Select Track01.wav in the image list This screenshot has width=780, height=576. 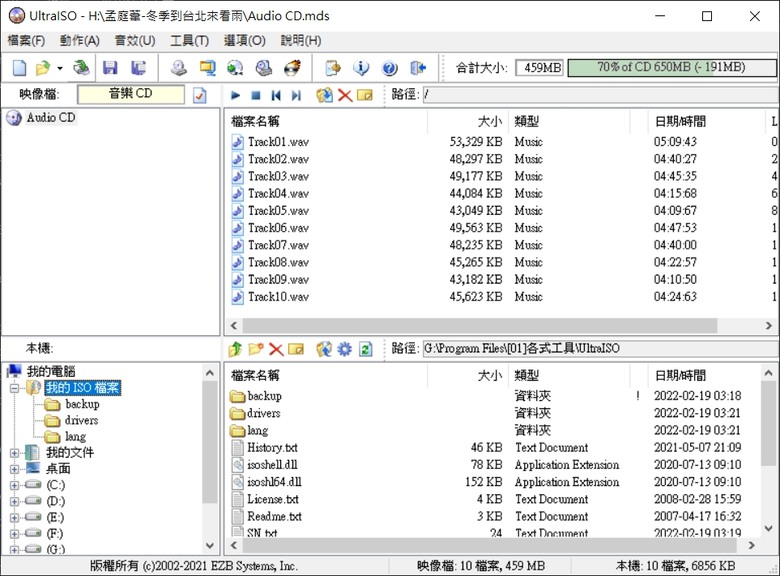click(x=278, y=142)
